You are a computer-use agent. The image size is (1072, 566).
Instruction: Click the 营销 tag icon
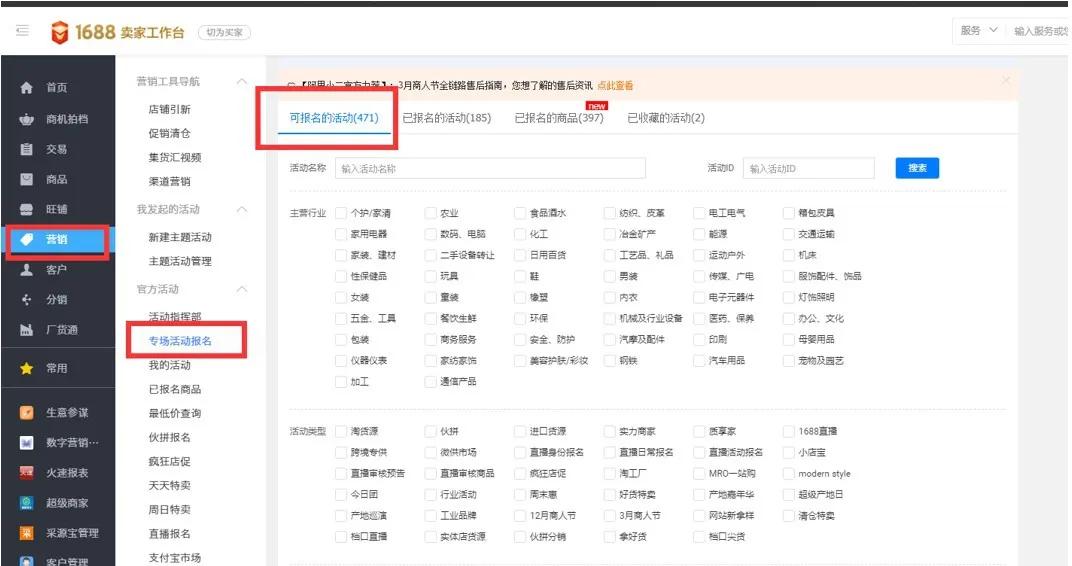pyautogui.click(x=27, y=239)
